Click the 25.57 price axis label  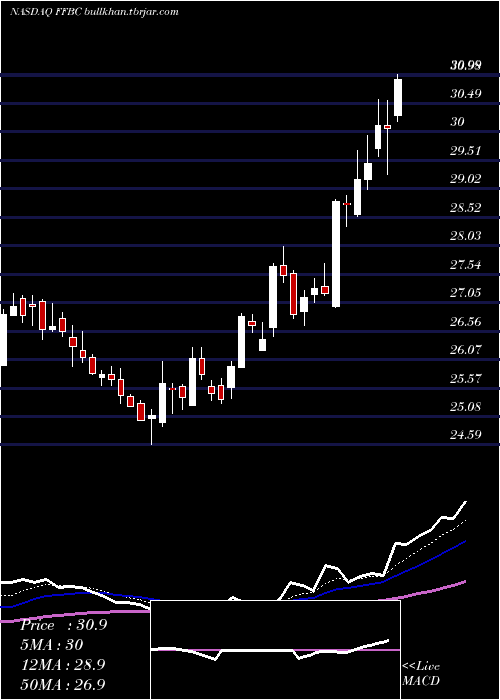point(466,379)
